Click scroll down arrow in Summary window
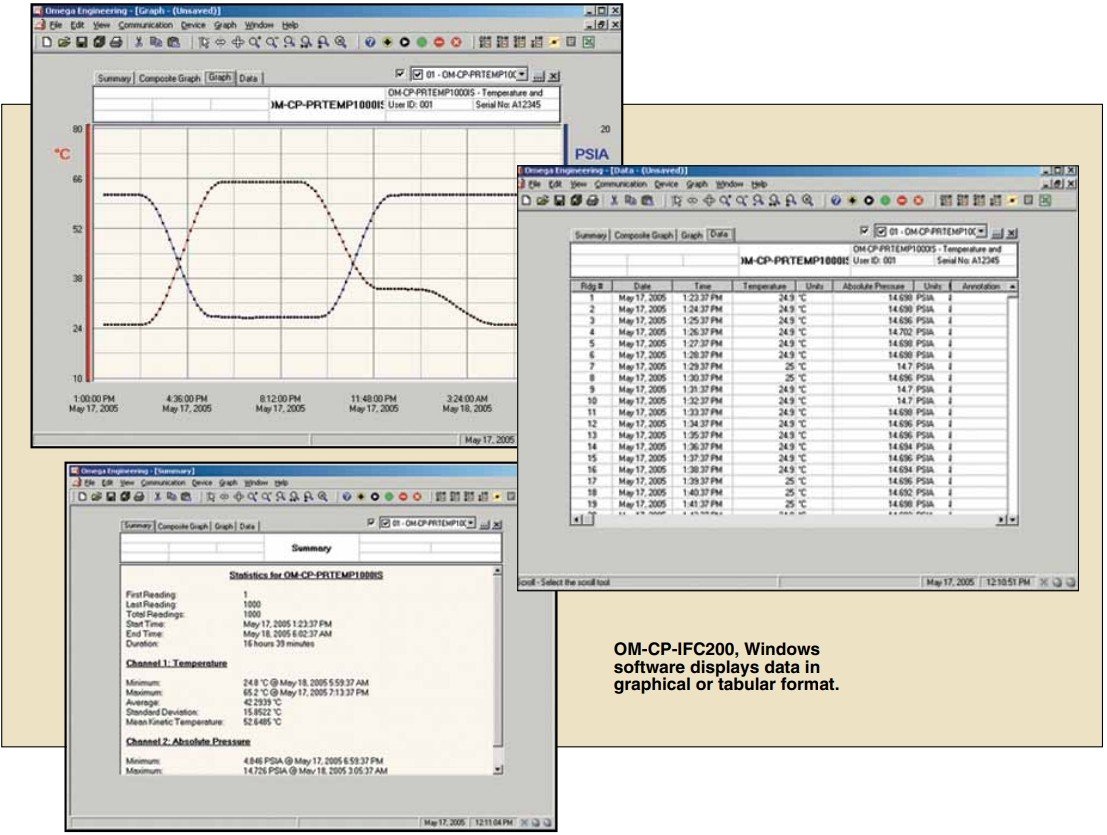Viewport: 1107px width, 835px height. 498,770
